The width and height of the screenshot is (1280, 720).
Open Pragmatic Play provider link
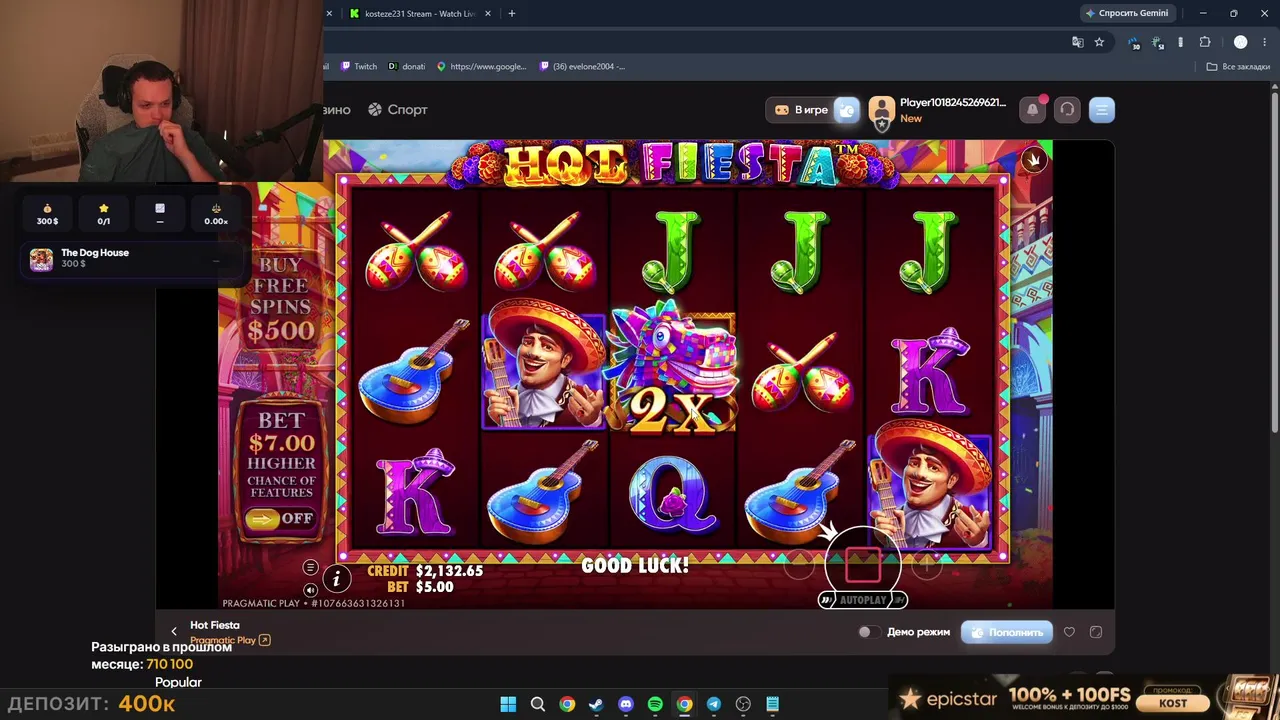(x=230, y=640)
